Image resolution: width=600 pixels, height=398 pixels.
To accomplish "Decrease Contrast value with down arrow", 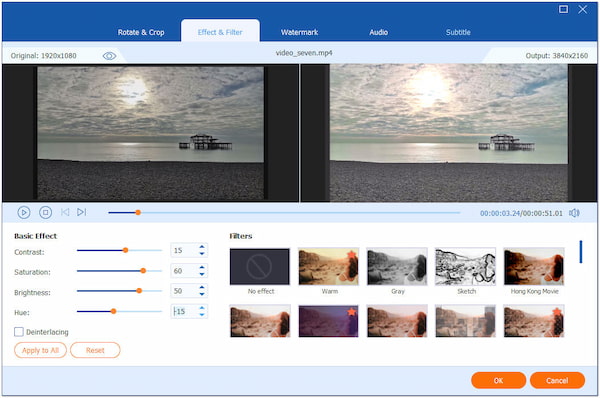I will (202, 254).
